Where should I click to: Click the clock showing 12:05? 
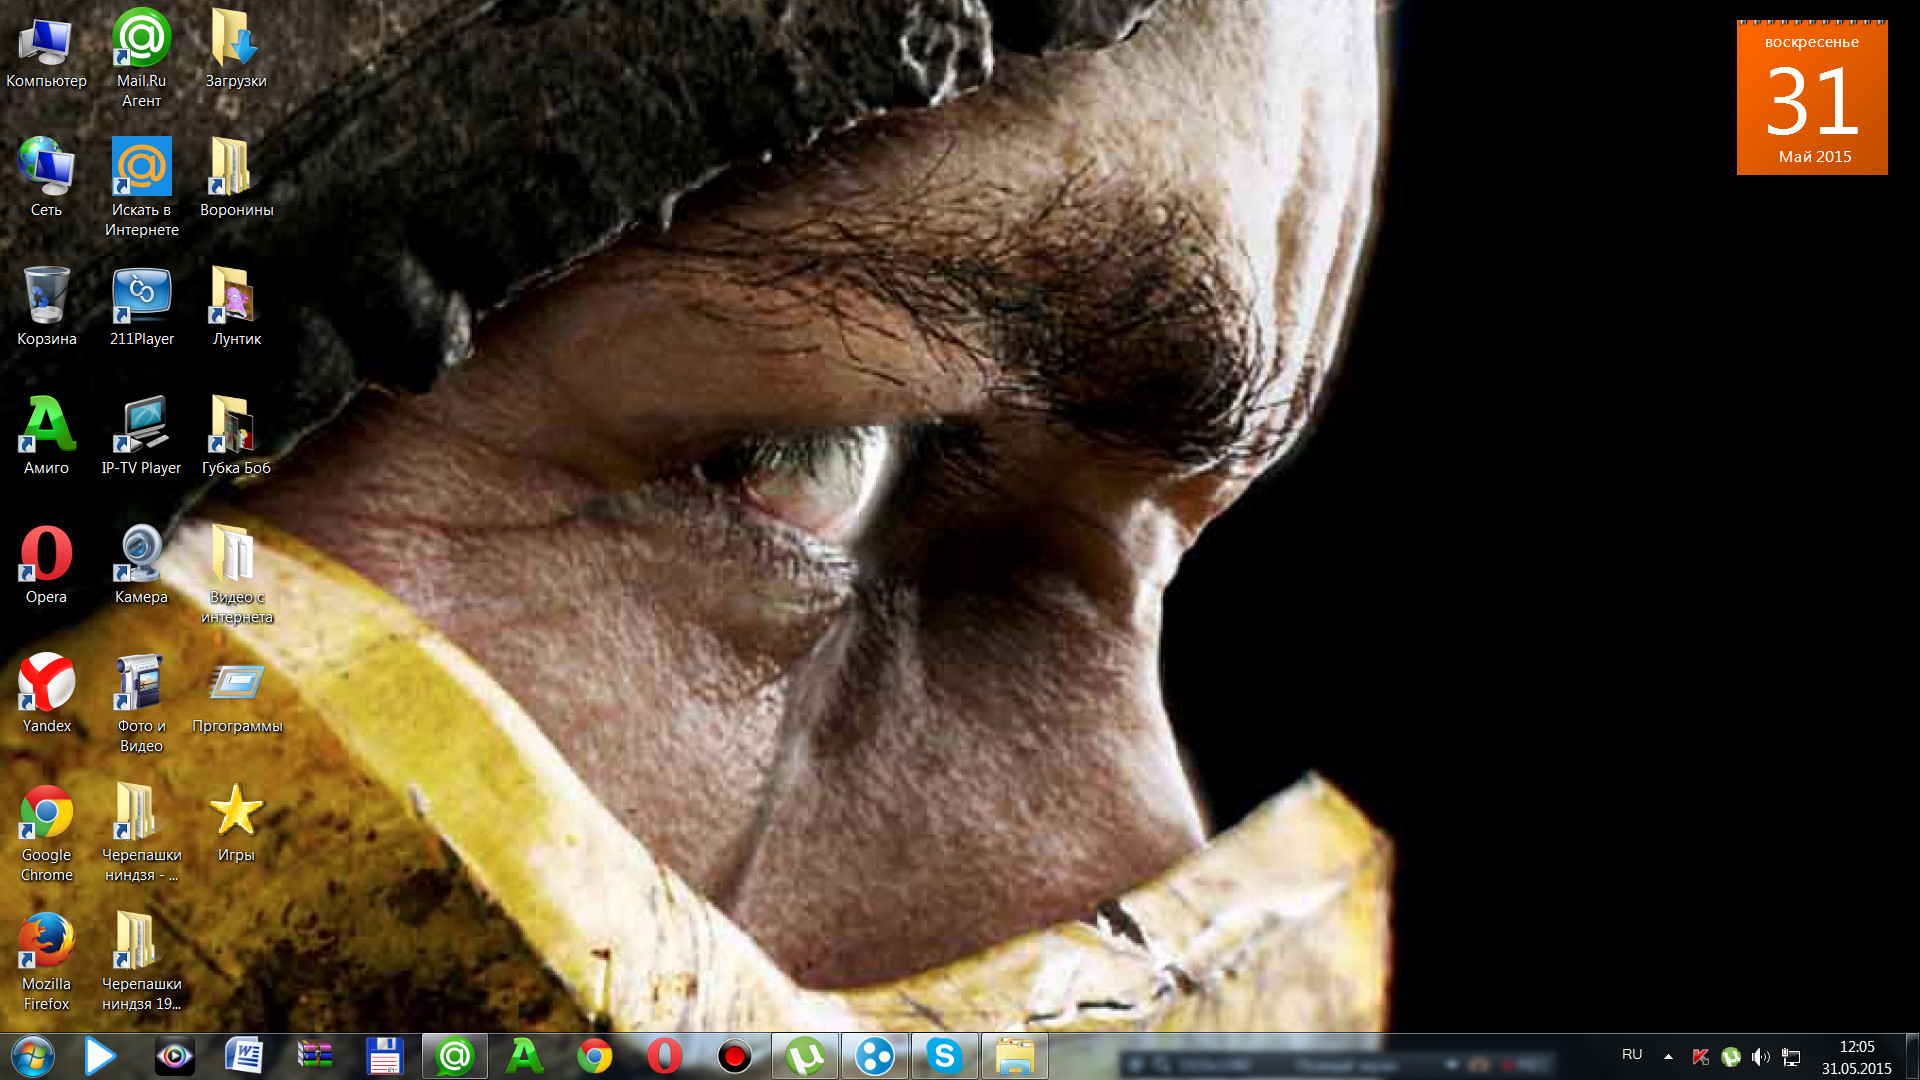pos(1856,1057)
